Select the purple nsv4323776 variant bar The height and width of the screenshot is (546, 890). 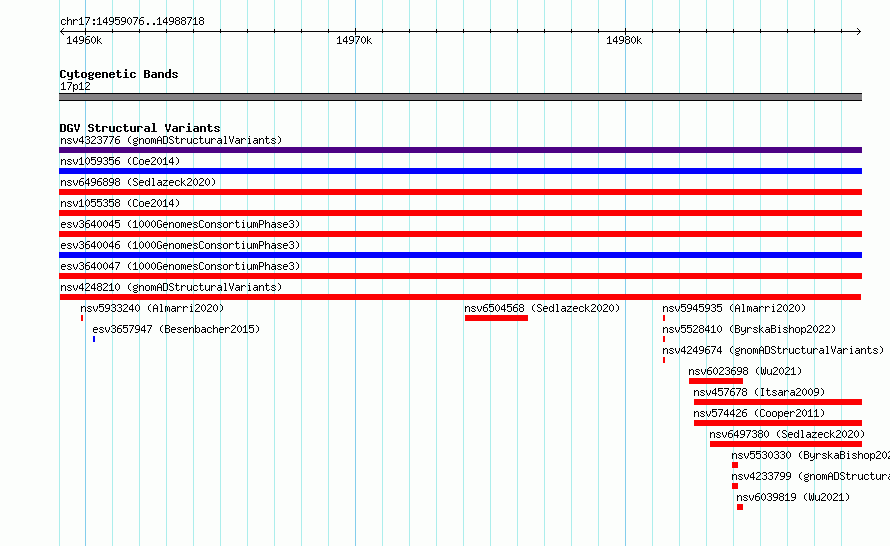tap(460, 150)
